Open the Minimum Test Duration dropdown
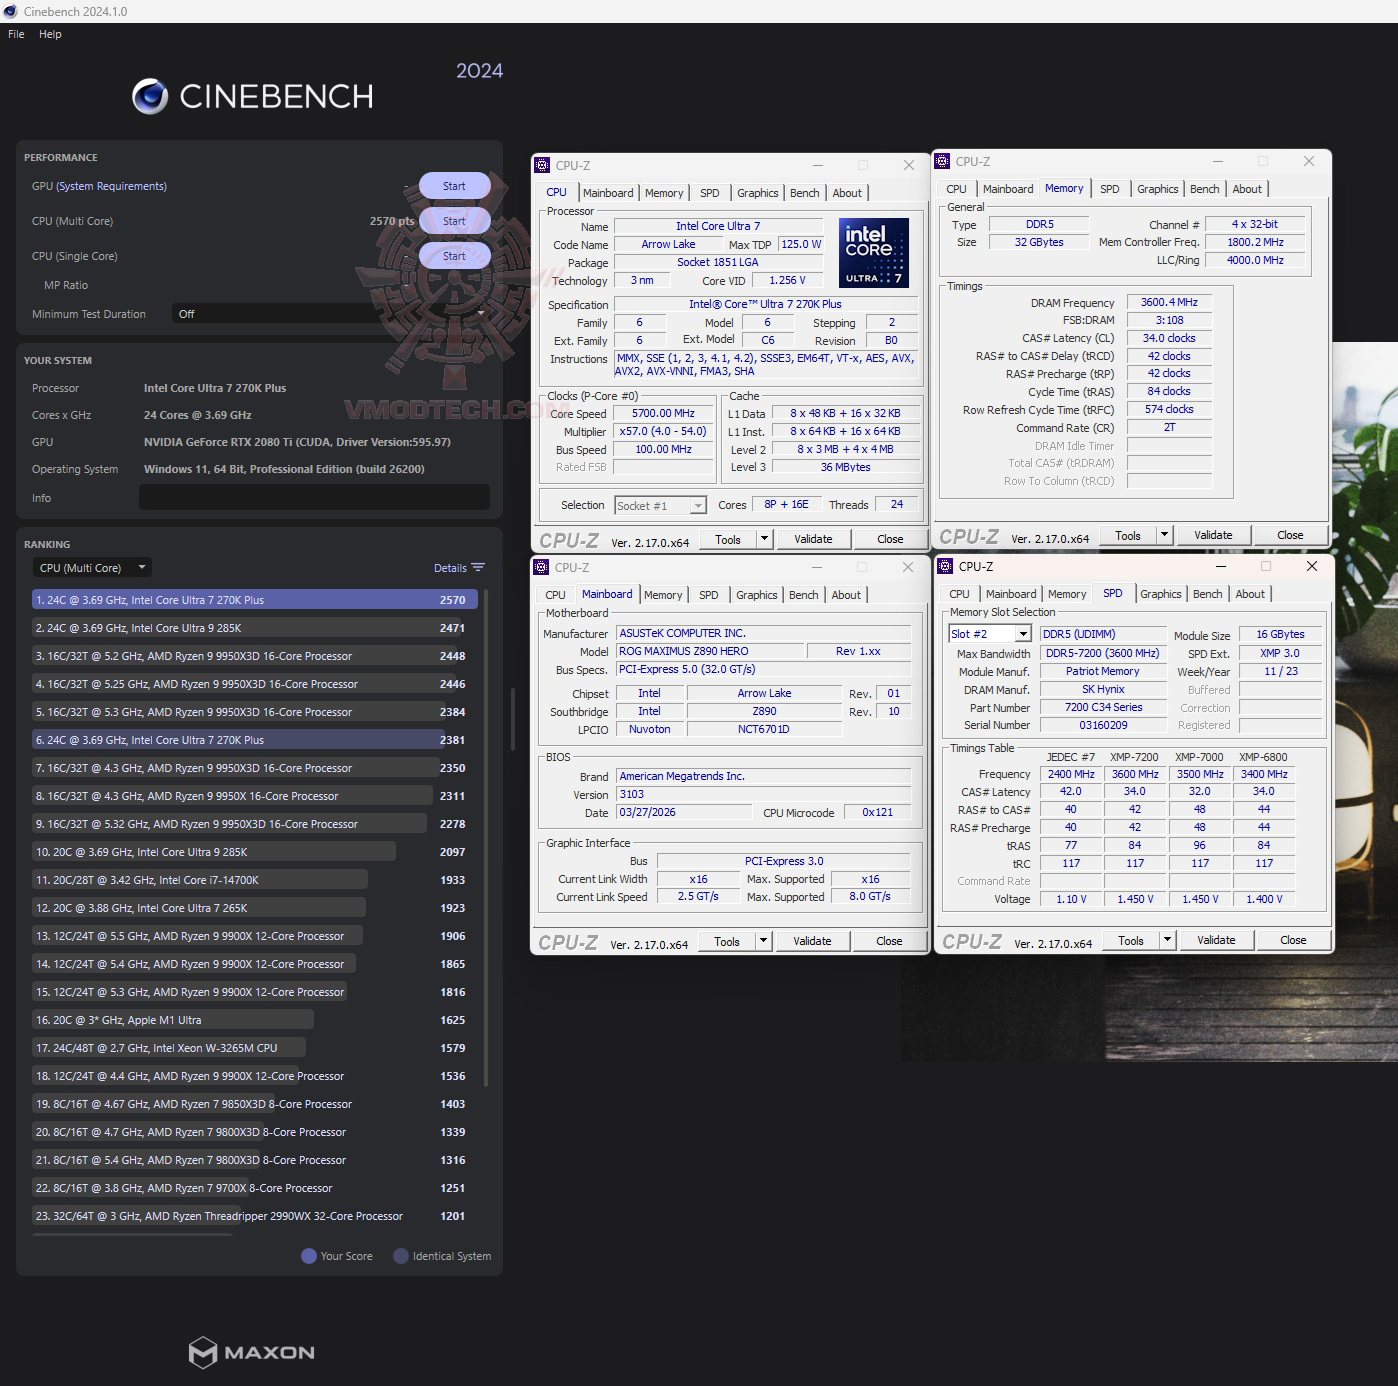This screenshot has width=1398, height=1386. click(330, 314)
